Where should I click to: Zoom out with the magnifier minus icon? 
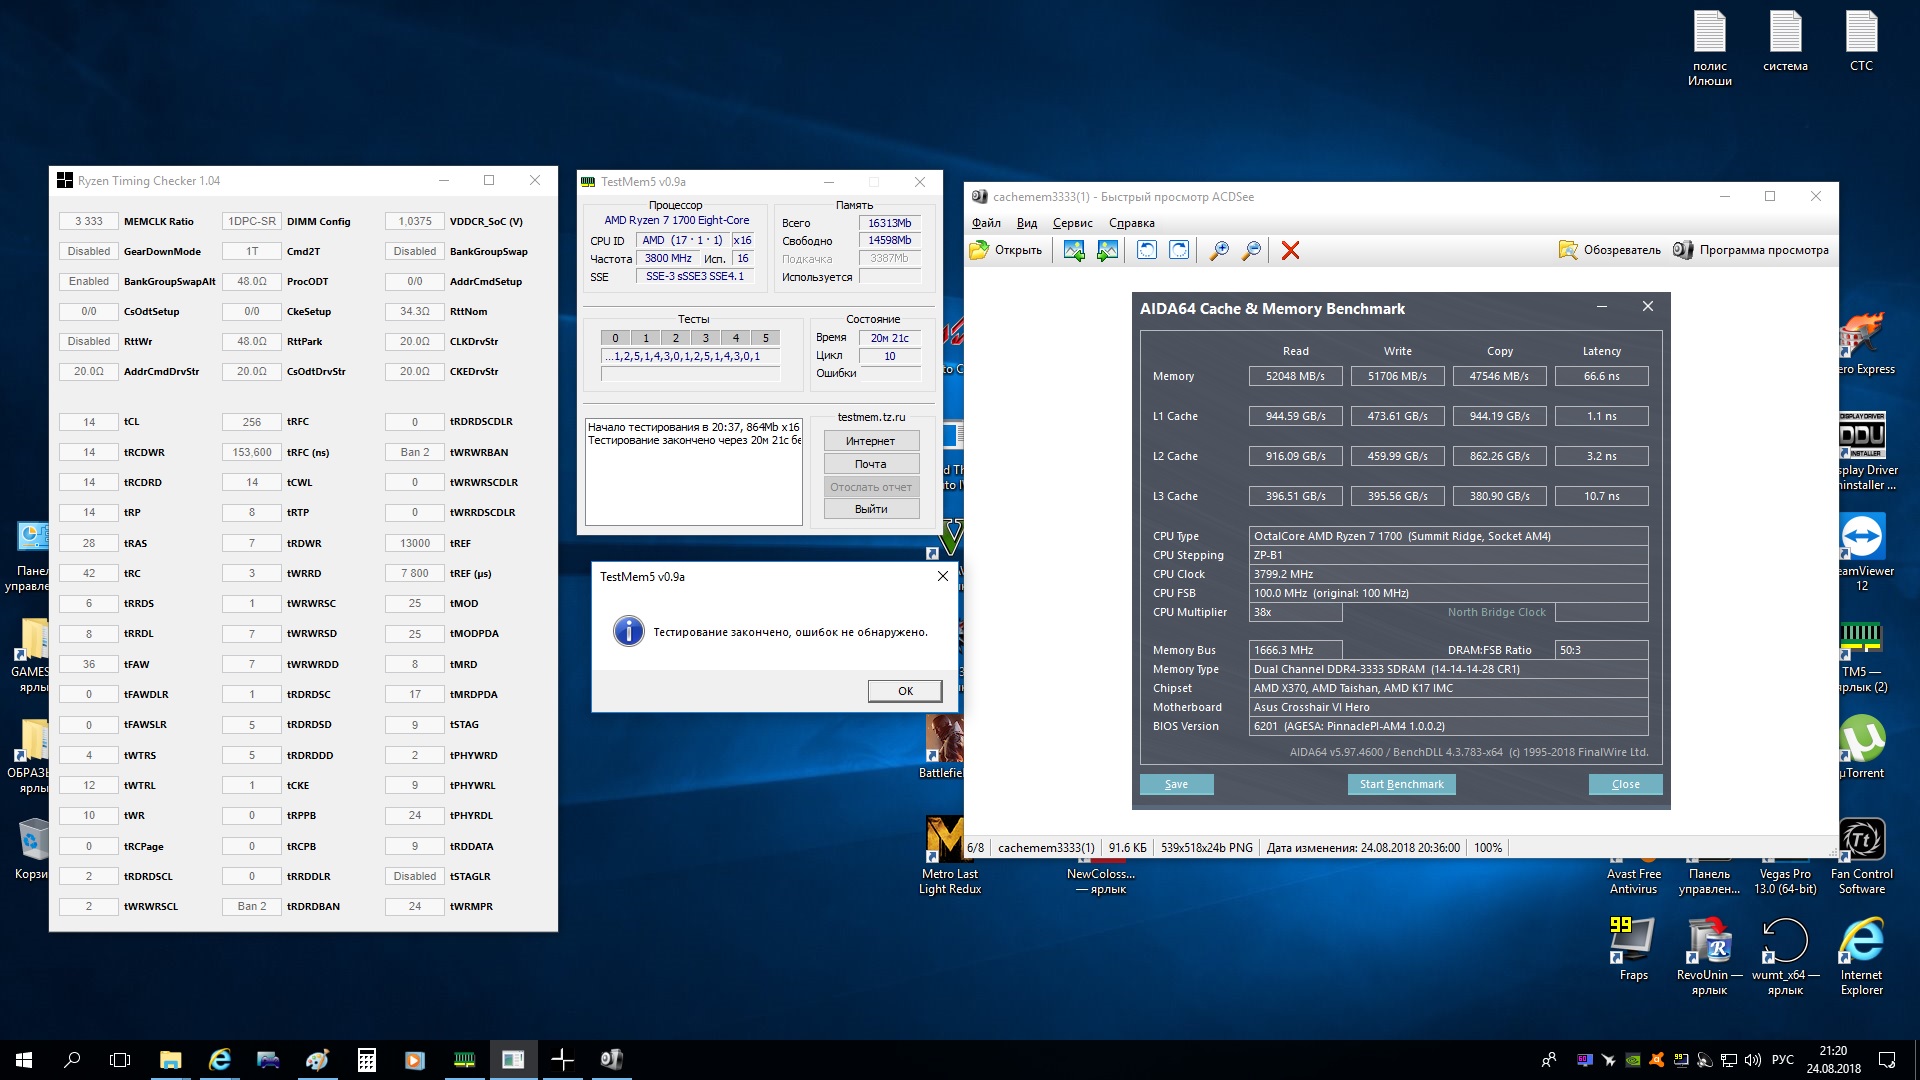pyautogui.click(x=1251, y=251)
